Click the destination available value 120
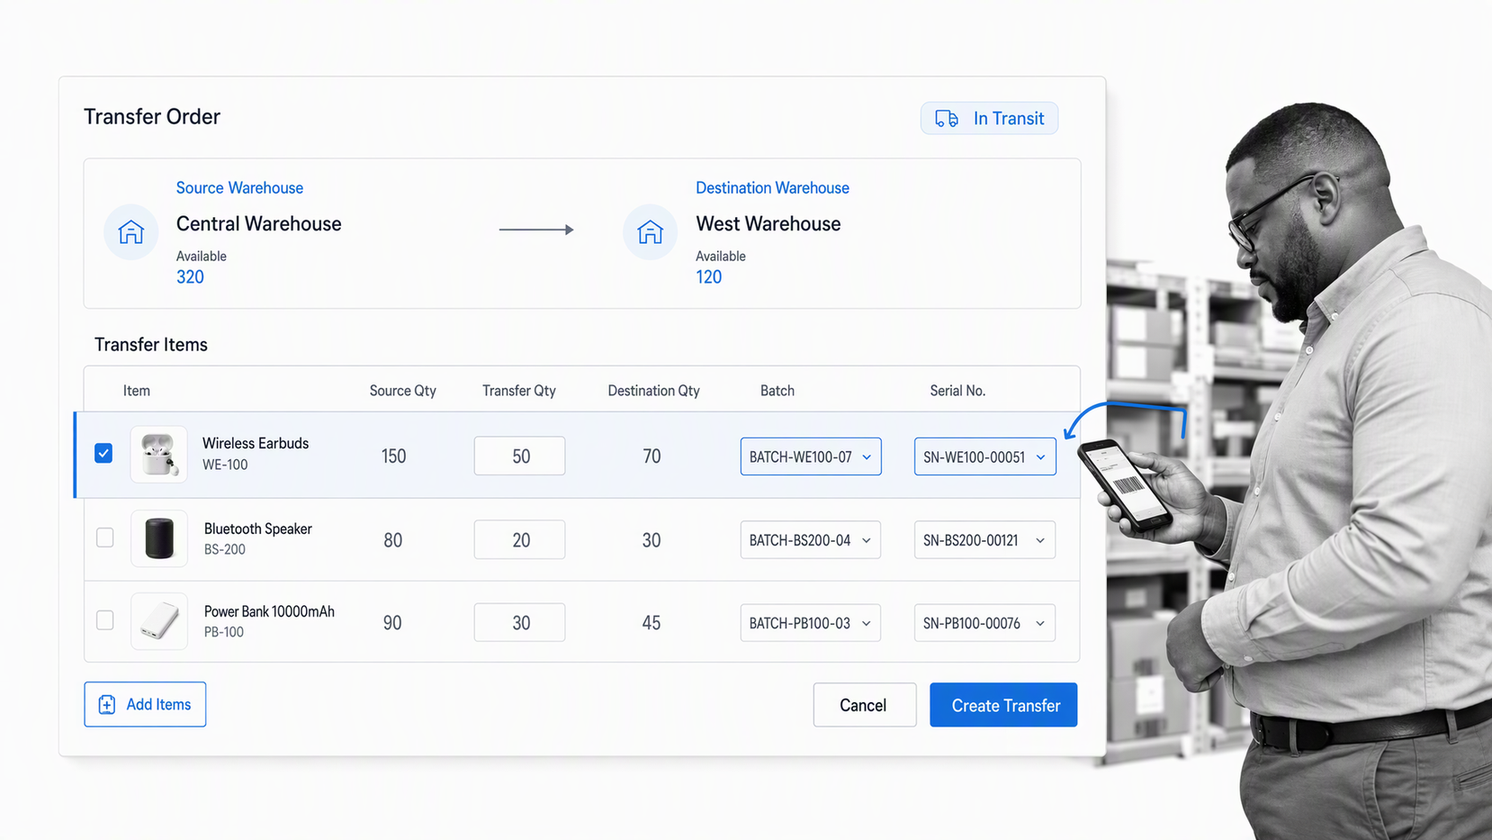 click(x=709, y=277)
